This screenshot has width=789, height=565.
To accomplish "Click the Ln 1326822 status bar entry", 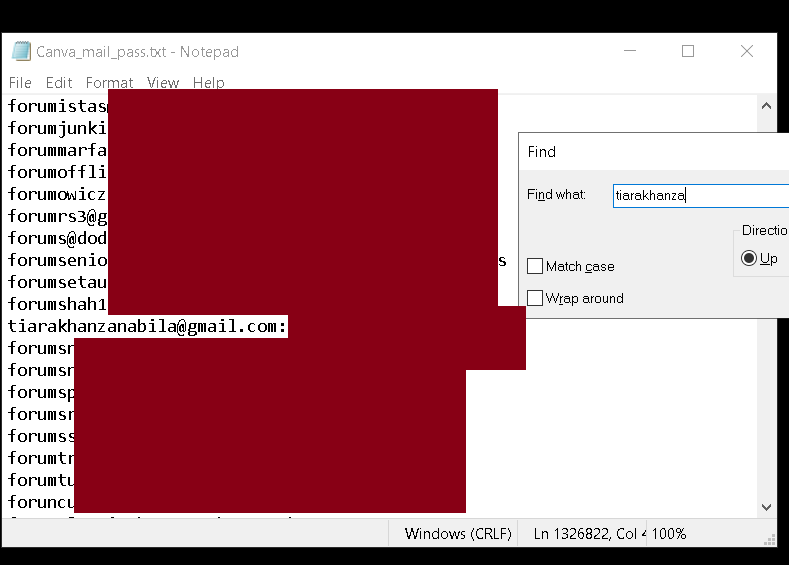I will click(590, 533).
